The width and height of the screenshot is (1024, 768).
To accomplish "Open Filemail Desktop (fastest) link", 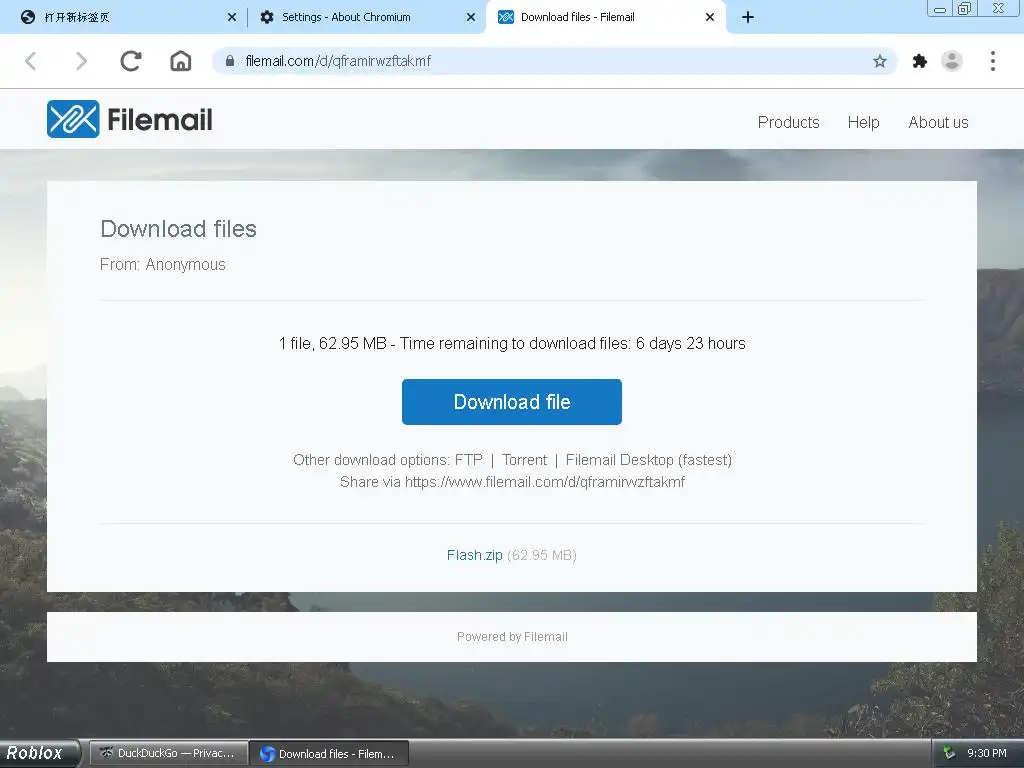I will click(x=648, y=460).
